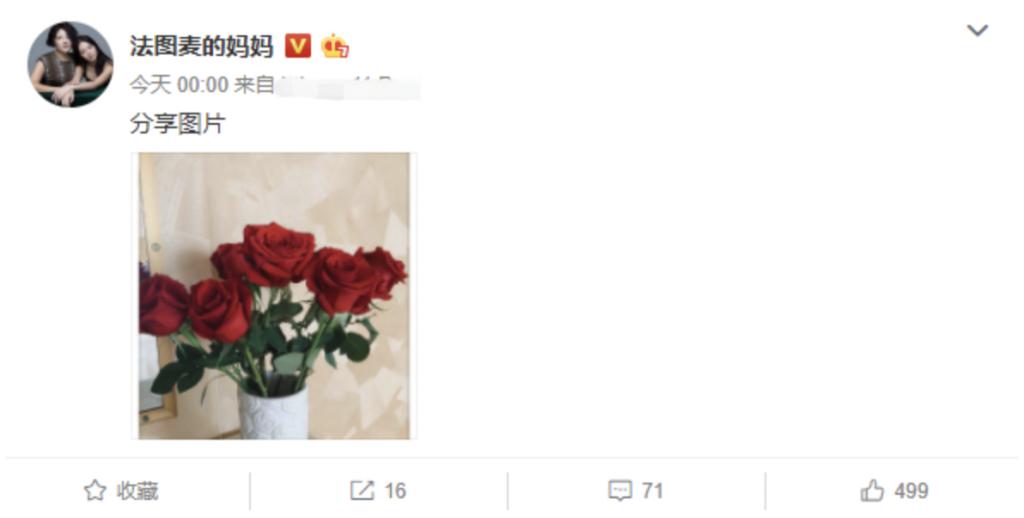
Task: Open reposts count 16
Action: pyautogui.click(x=394, y=491)
